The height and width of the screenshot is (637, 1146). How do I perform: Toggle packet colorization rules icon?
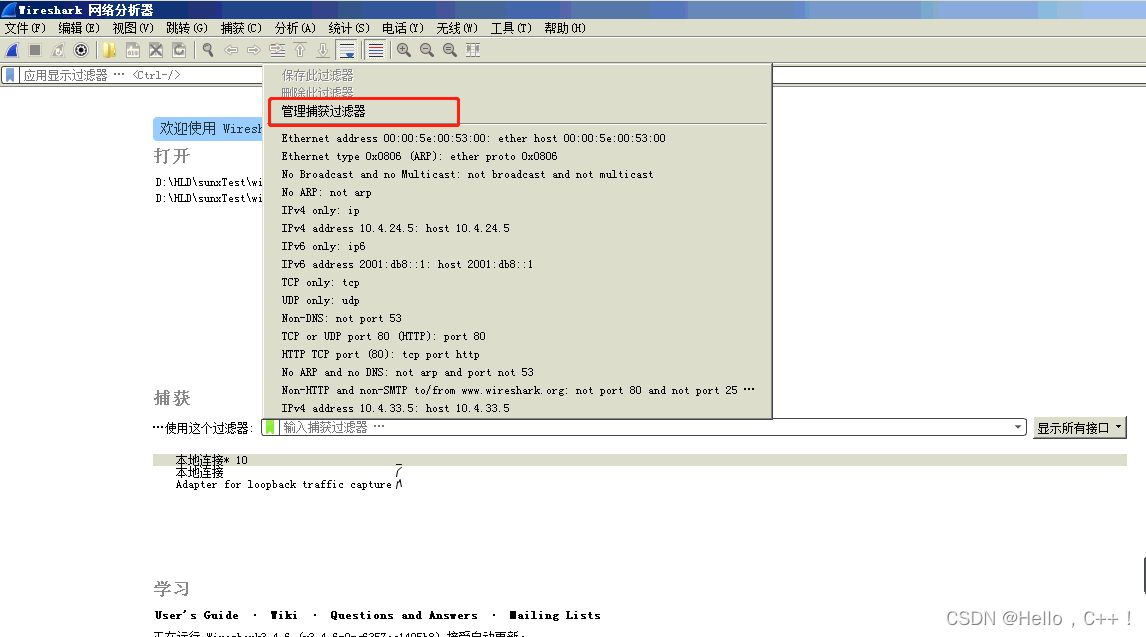coord(375,50)
